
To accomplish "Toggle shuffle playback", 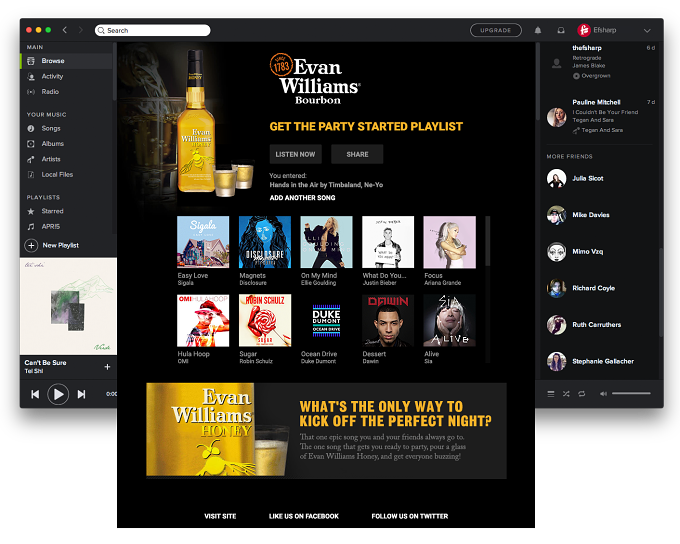I will (566, 394).
